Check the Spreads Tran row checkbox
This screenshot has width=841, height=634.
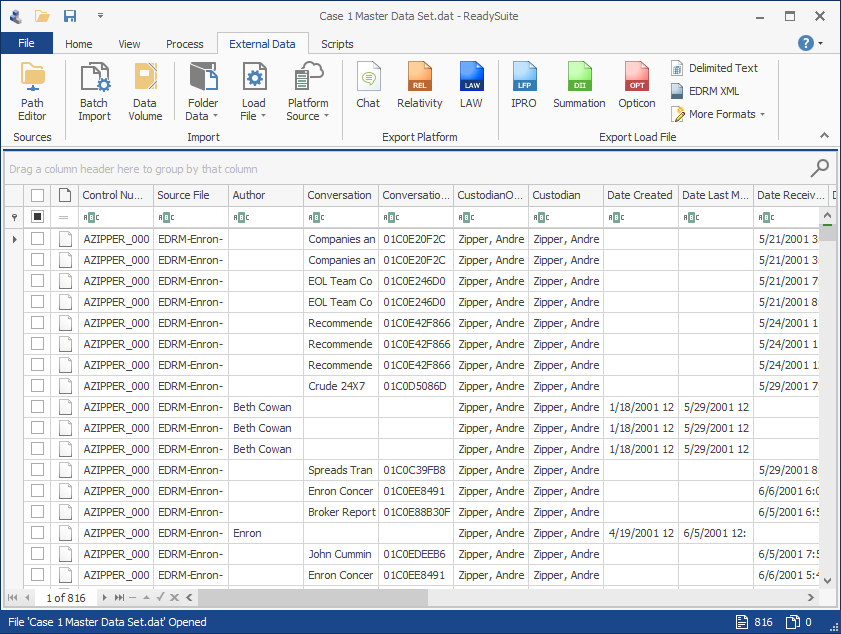(x=38, y=470)
